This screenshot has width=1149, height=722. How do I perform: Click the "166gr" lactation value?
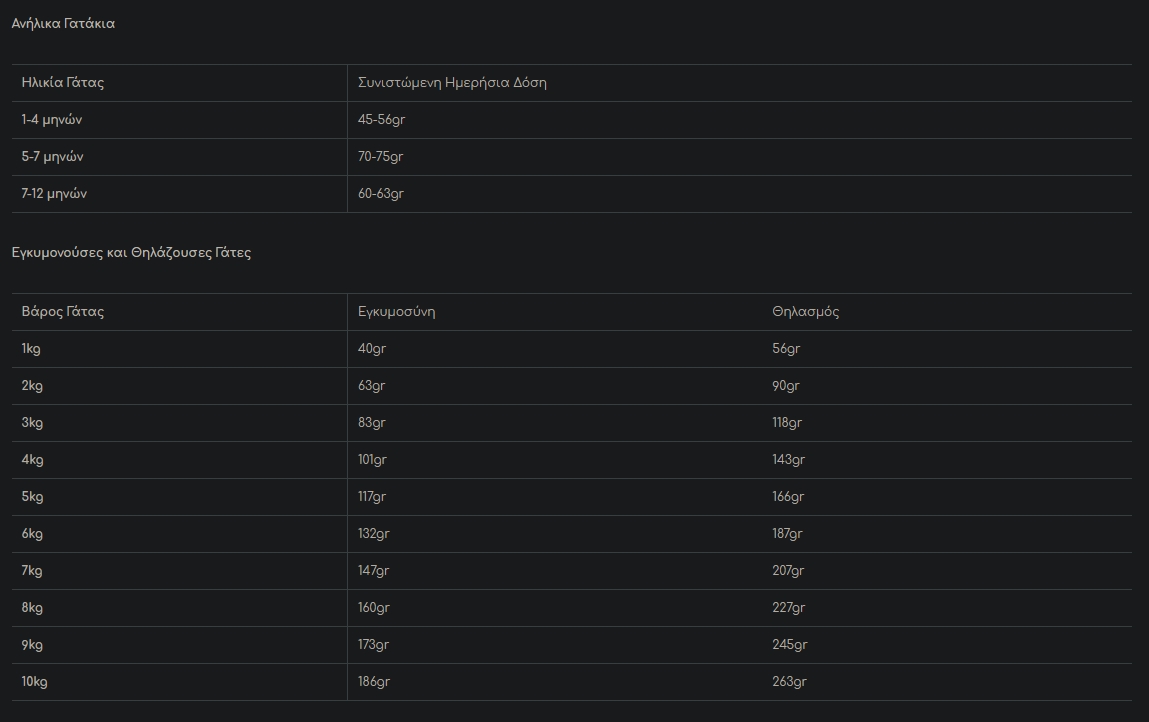tap(788, 497)
